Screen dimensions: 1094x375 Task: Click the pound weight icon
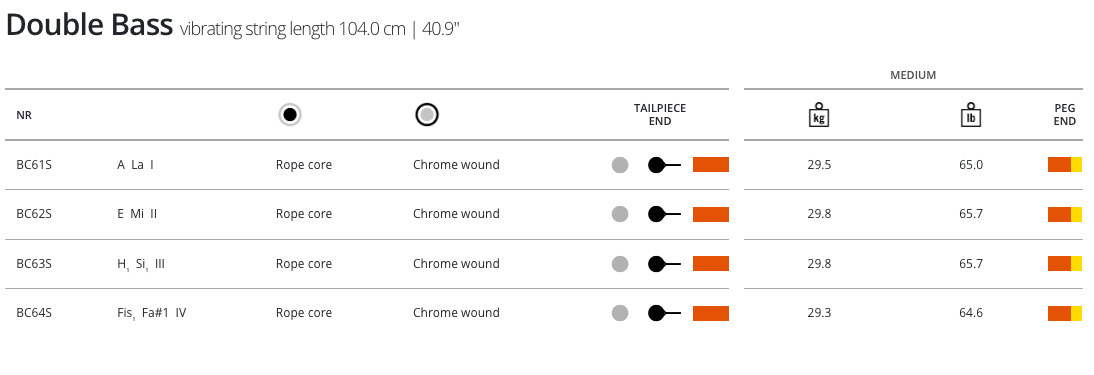(971, 115)
